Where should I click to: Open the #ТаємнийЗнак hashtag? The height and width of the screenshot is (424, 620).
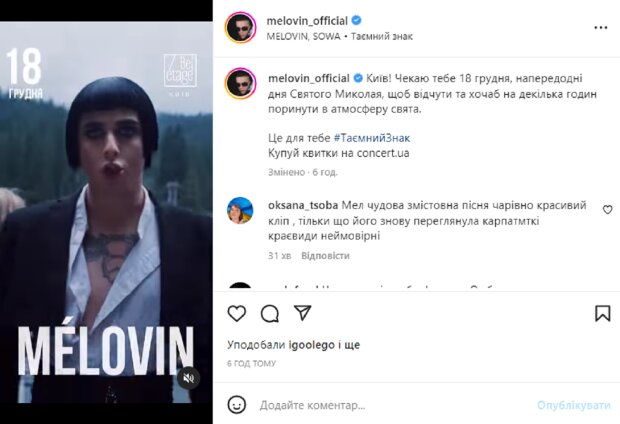click(x=372, y=138)
